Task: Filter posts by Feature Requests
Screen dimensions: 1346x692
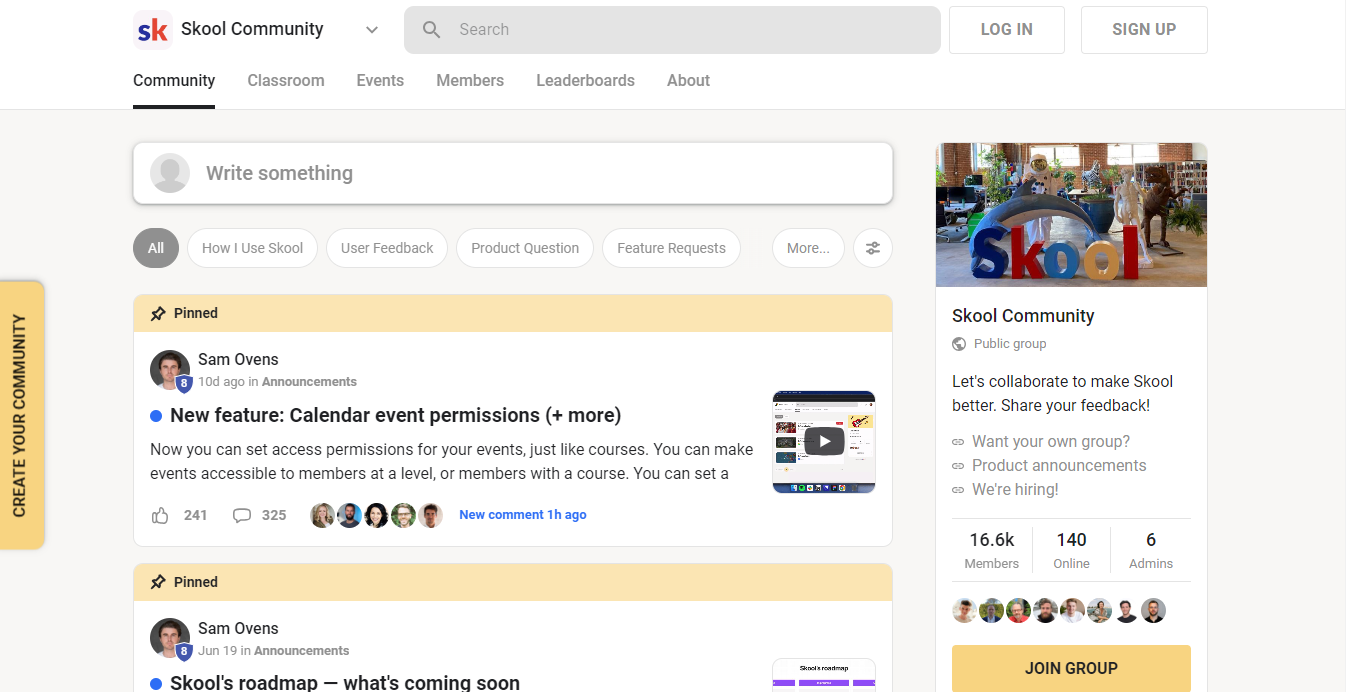Action: (x=671, y=248)
